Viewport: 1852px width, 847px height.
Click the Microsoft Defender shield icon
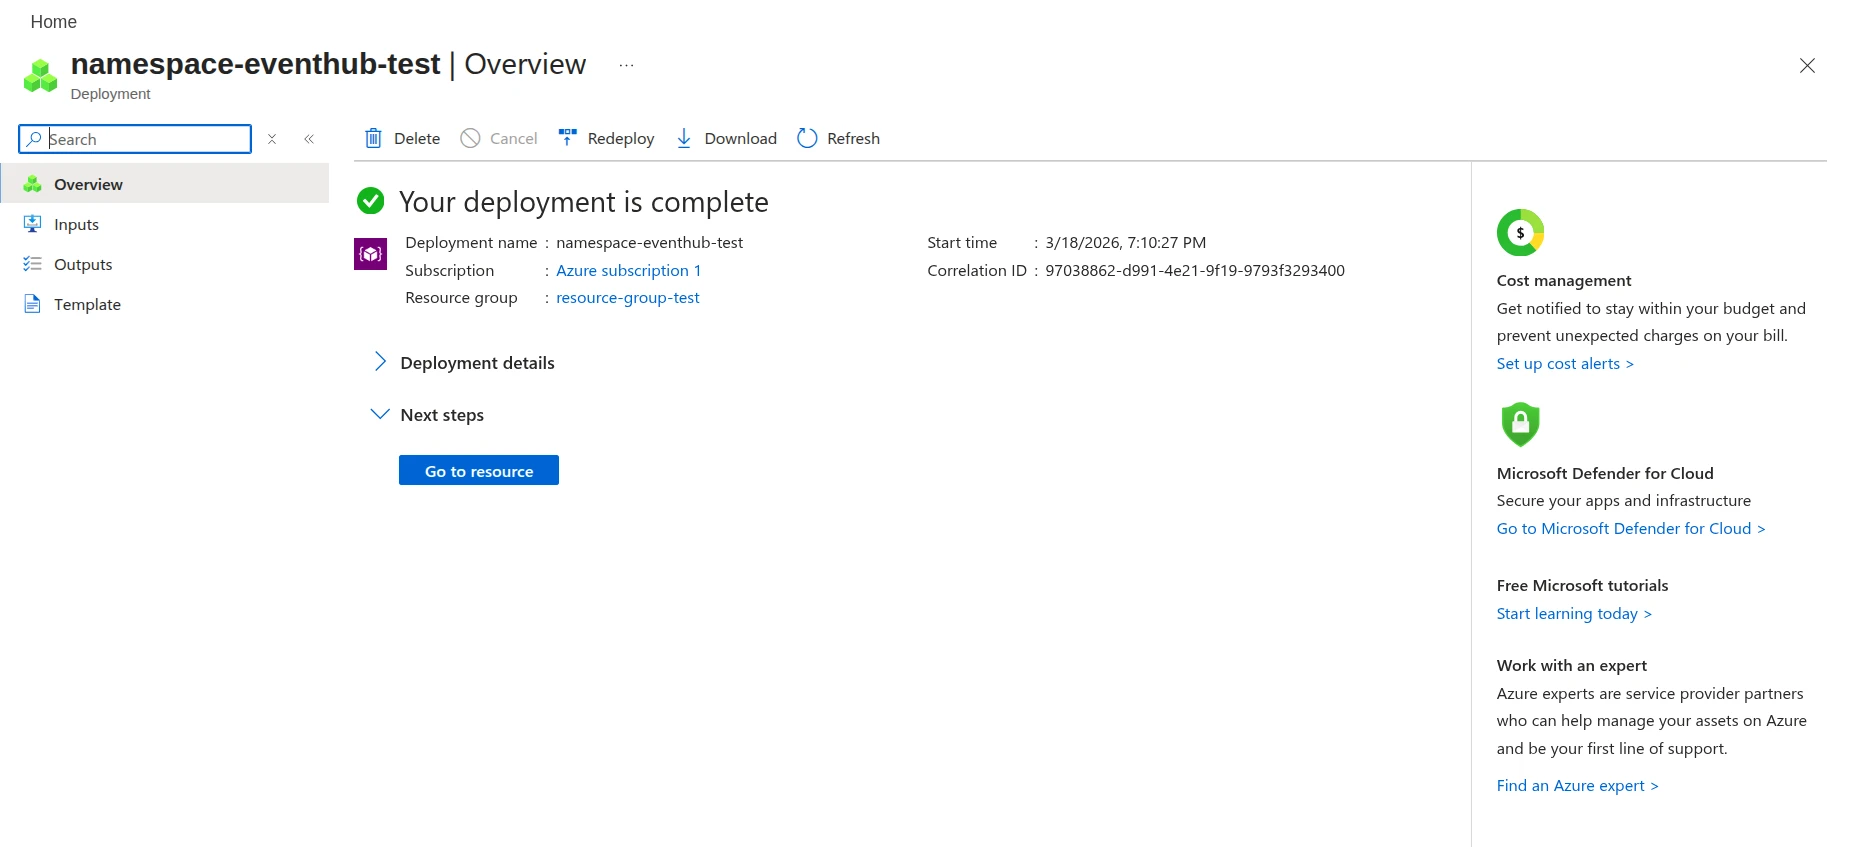[x=1520, y=424]
